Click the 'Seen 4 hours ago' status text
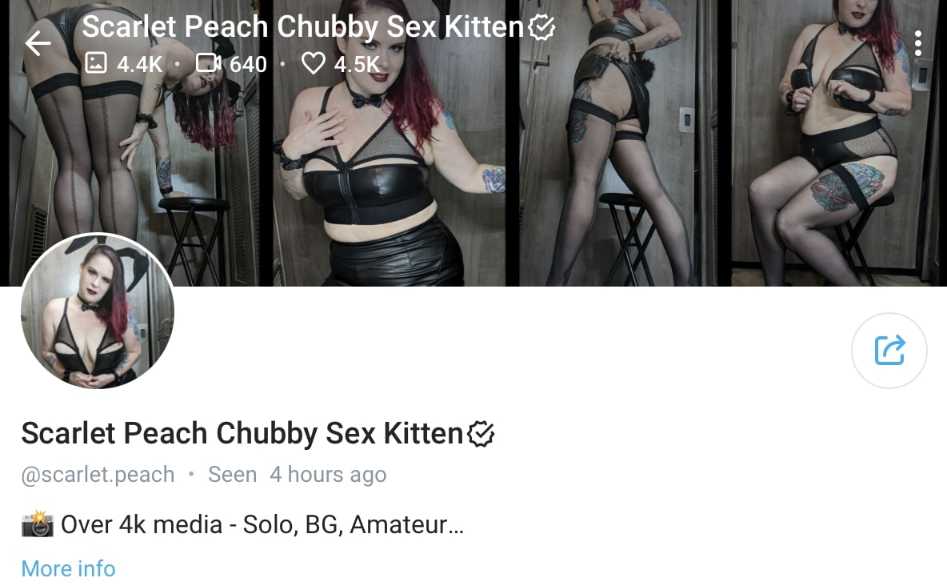Screen dimensions: 947x586 click(x=297, y=475)
